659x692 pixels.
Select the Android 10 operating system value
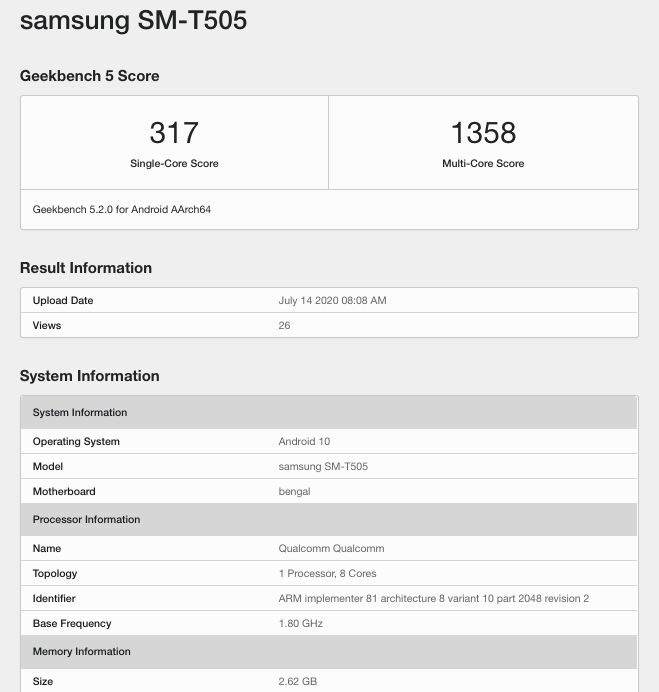tap(304, 441)
